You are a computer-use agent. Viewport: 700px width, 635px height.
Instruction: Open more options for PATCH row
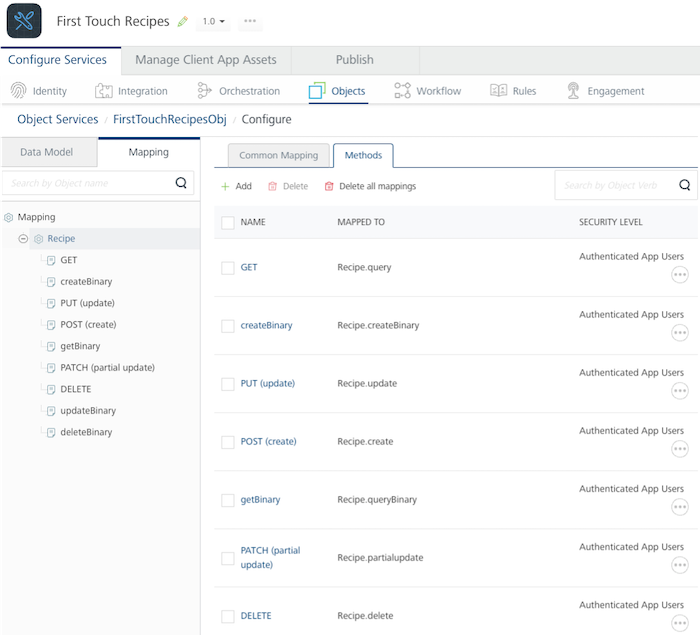click(679, 565)
